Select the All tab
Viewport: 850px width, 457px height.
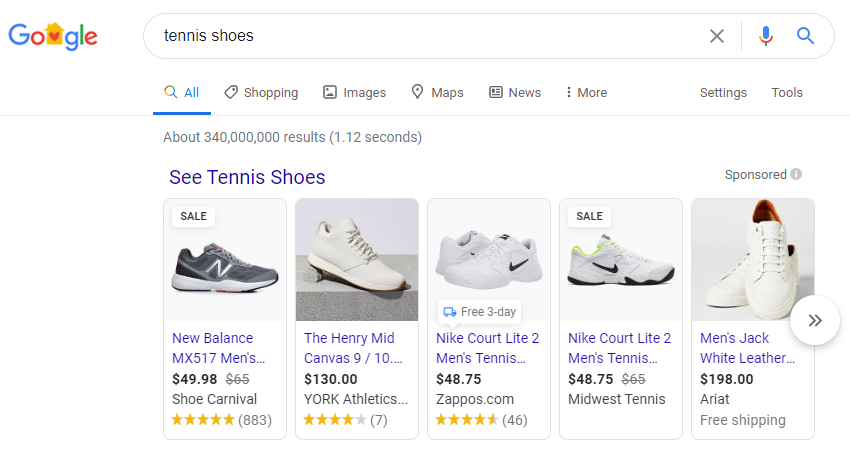click(182, 93)
